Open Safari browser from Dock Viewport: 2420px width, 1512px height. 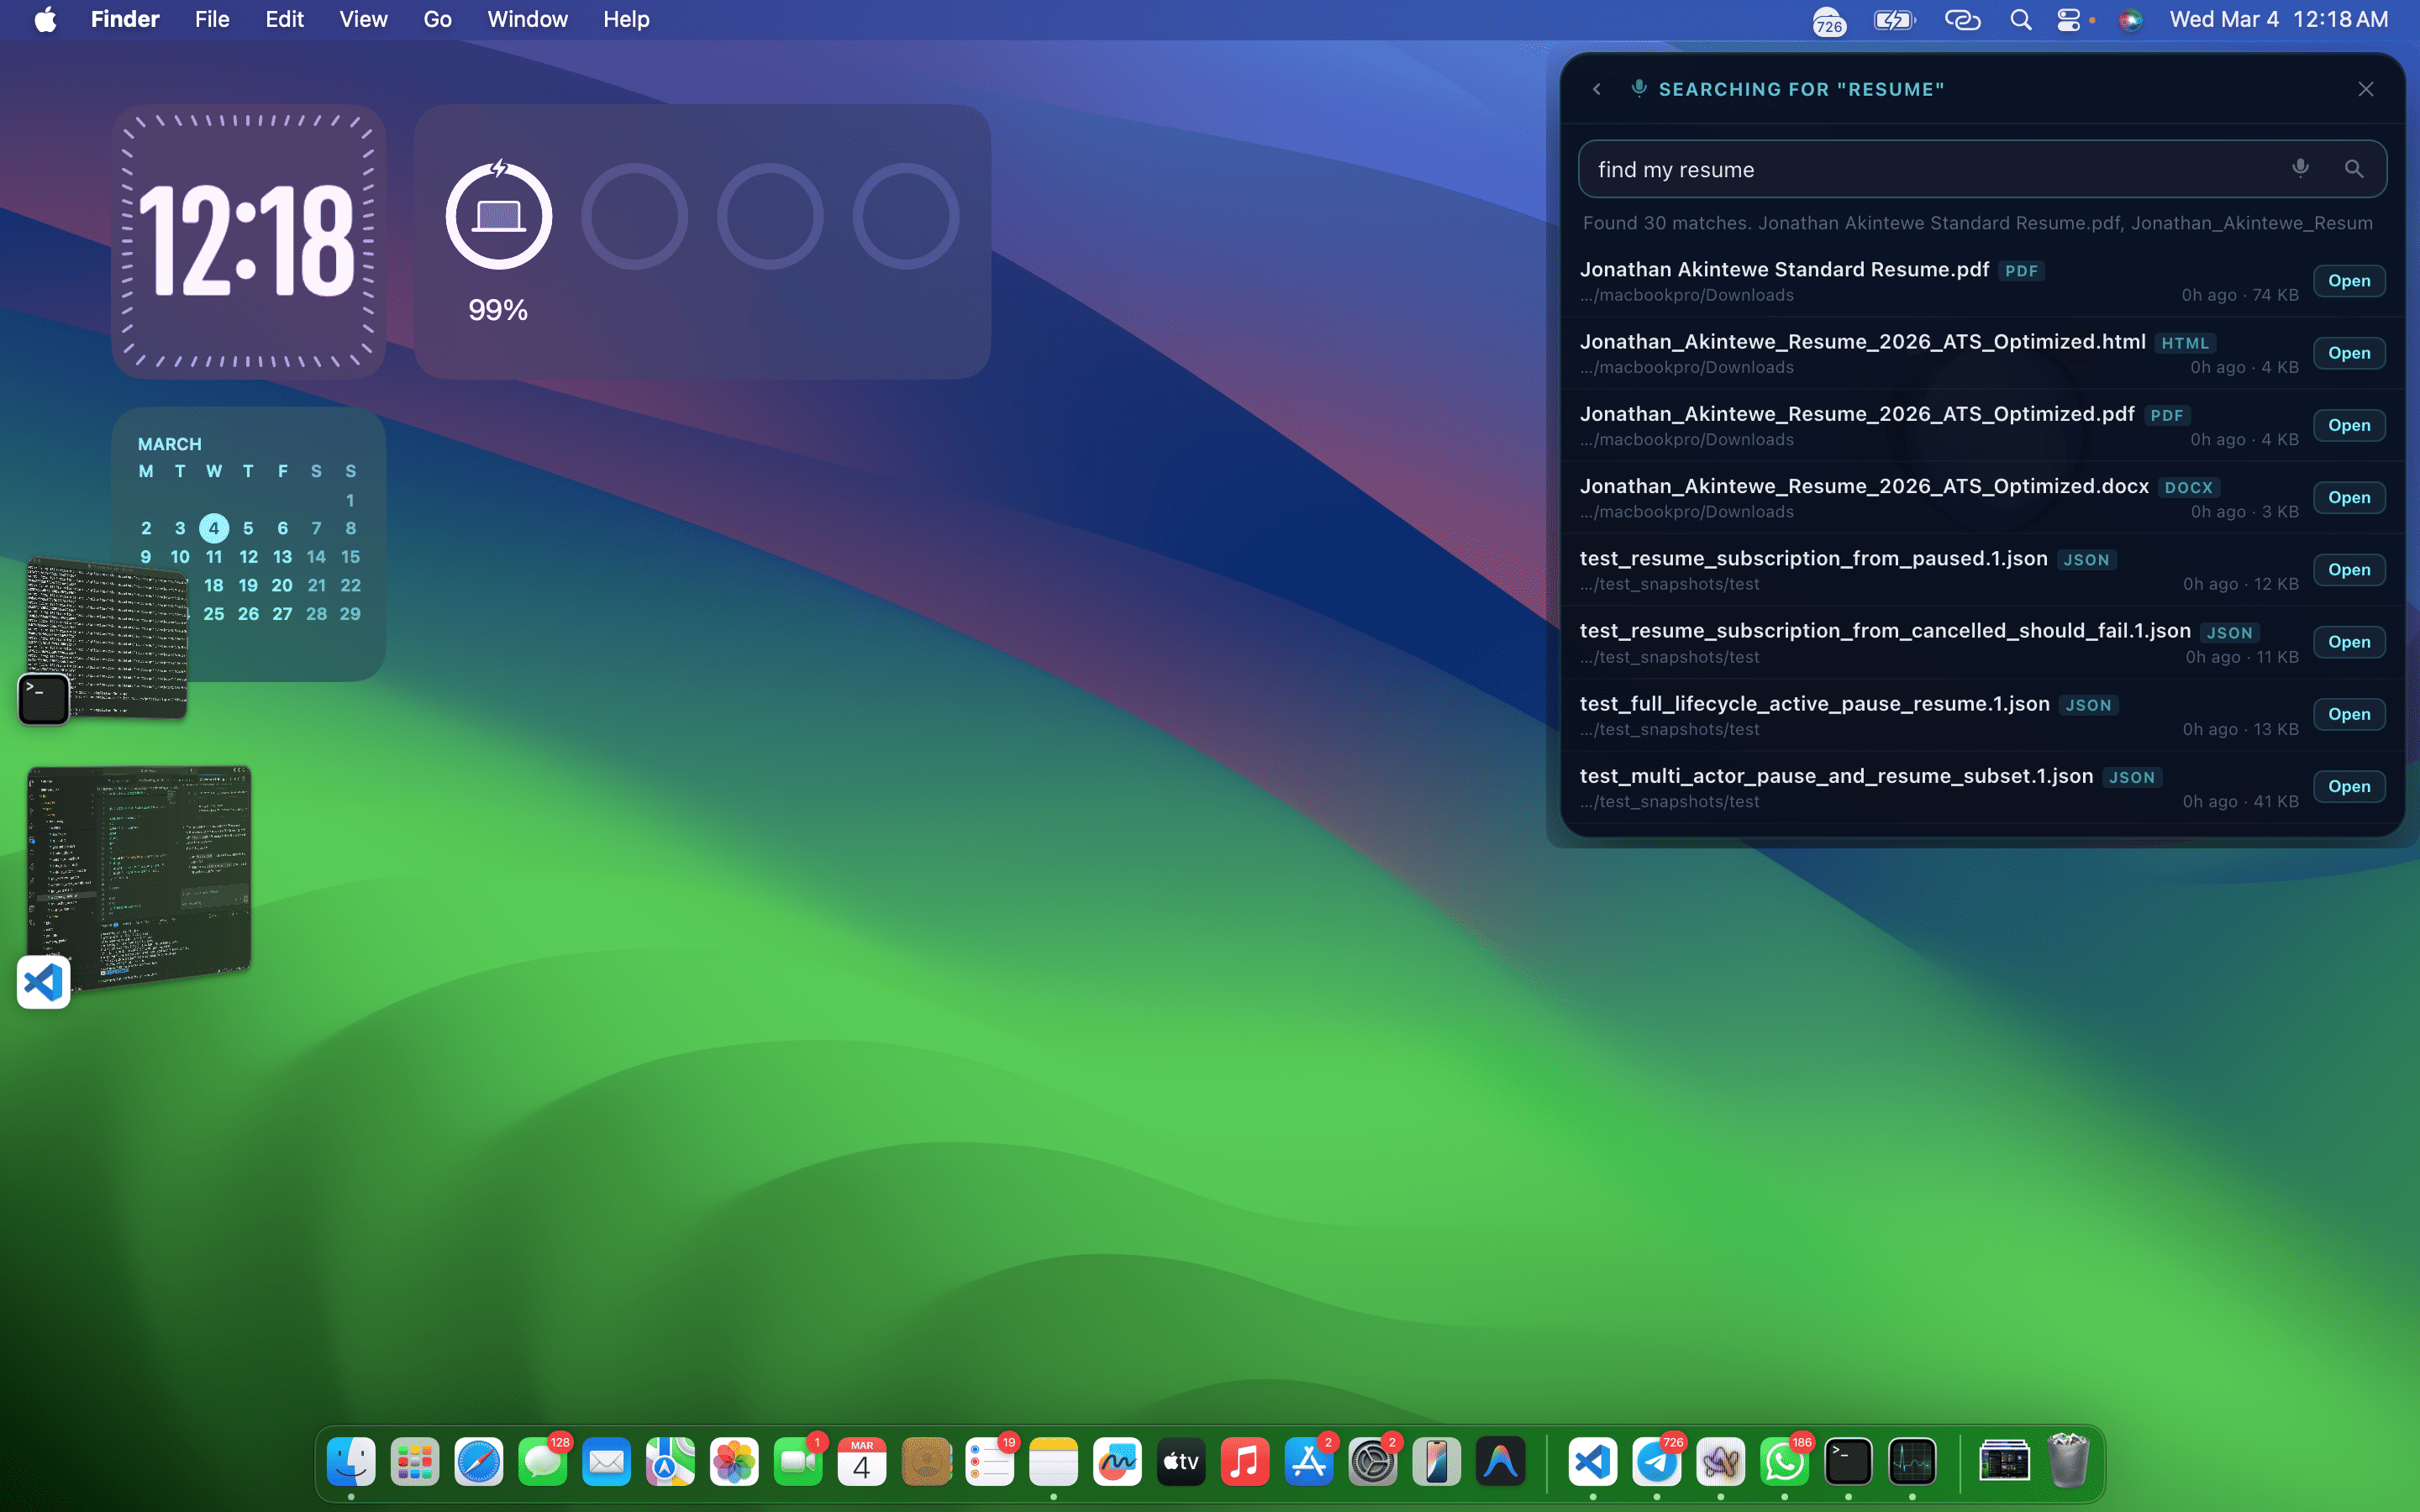point(479,1462)
